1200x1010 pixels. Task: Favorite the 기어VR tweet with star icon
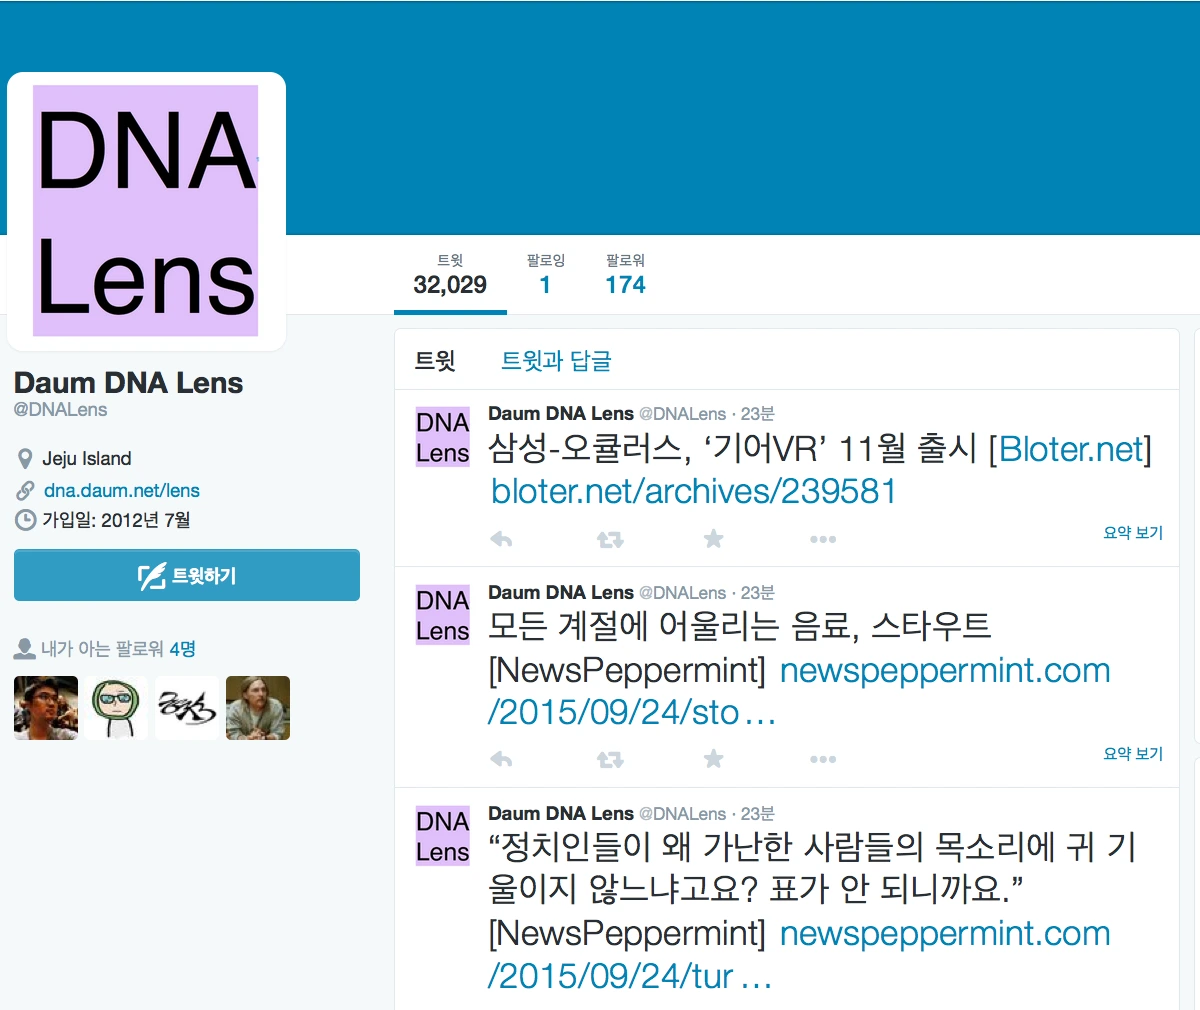(713, 539)
